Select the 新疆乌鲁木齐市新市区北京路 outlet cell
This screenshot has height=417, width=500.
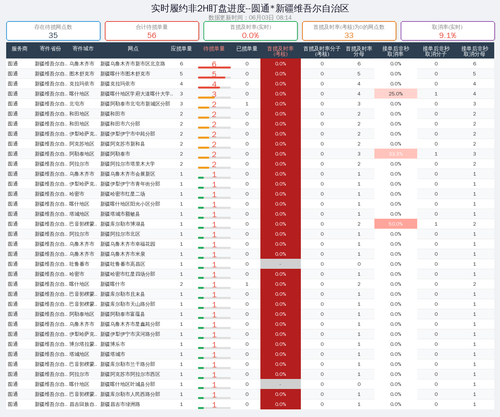(x=133, y=64)
